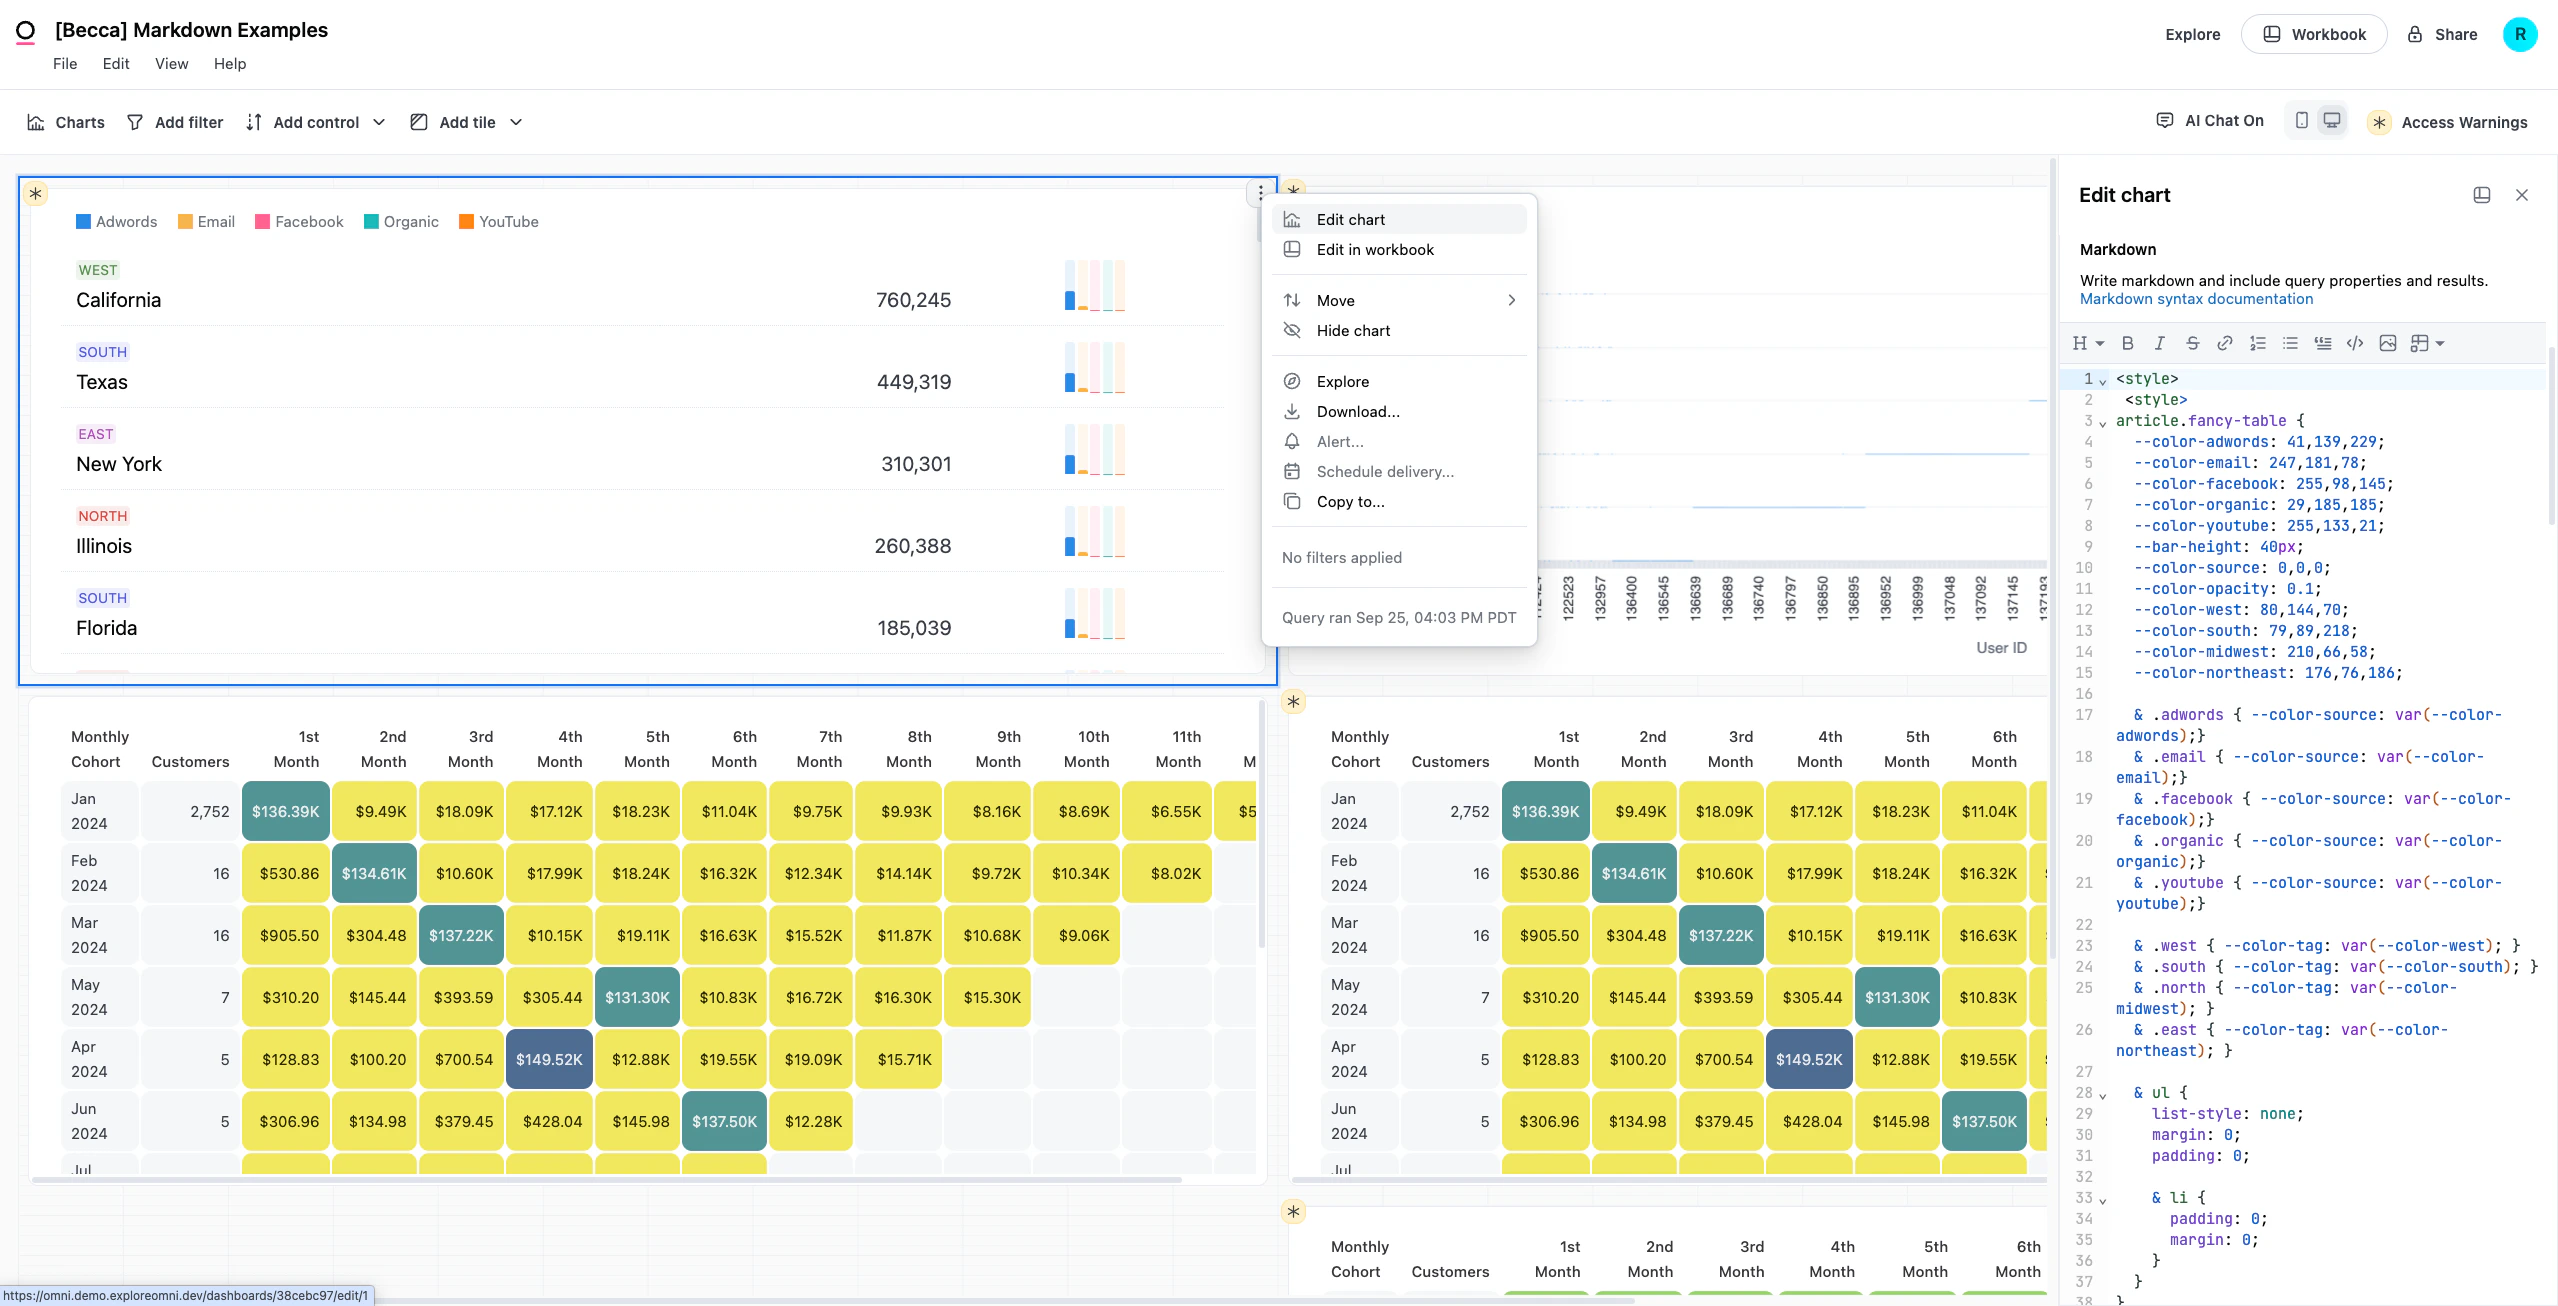Viewport: 2558px width, 1306px height.
Task: Insert an image using the image icon
Action: pyautogui.click(x=2390, y=343)
